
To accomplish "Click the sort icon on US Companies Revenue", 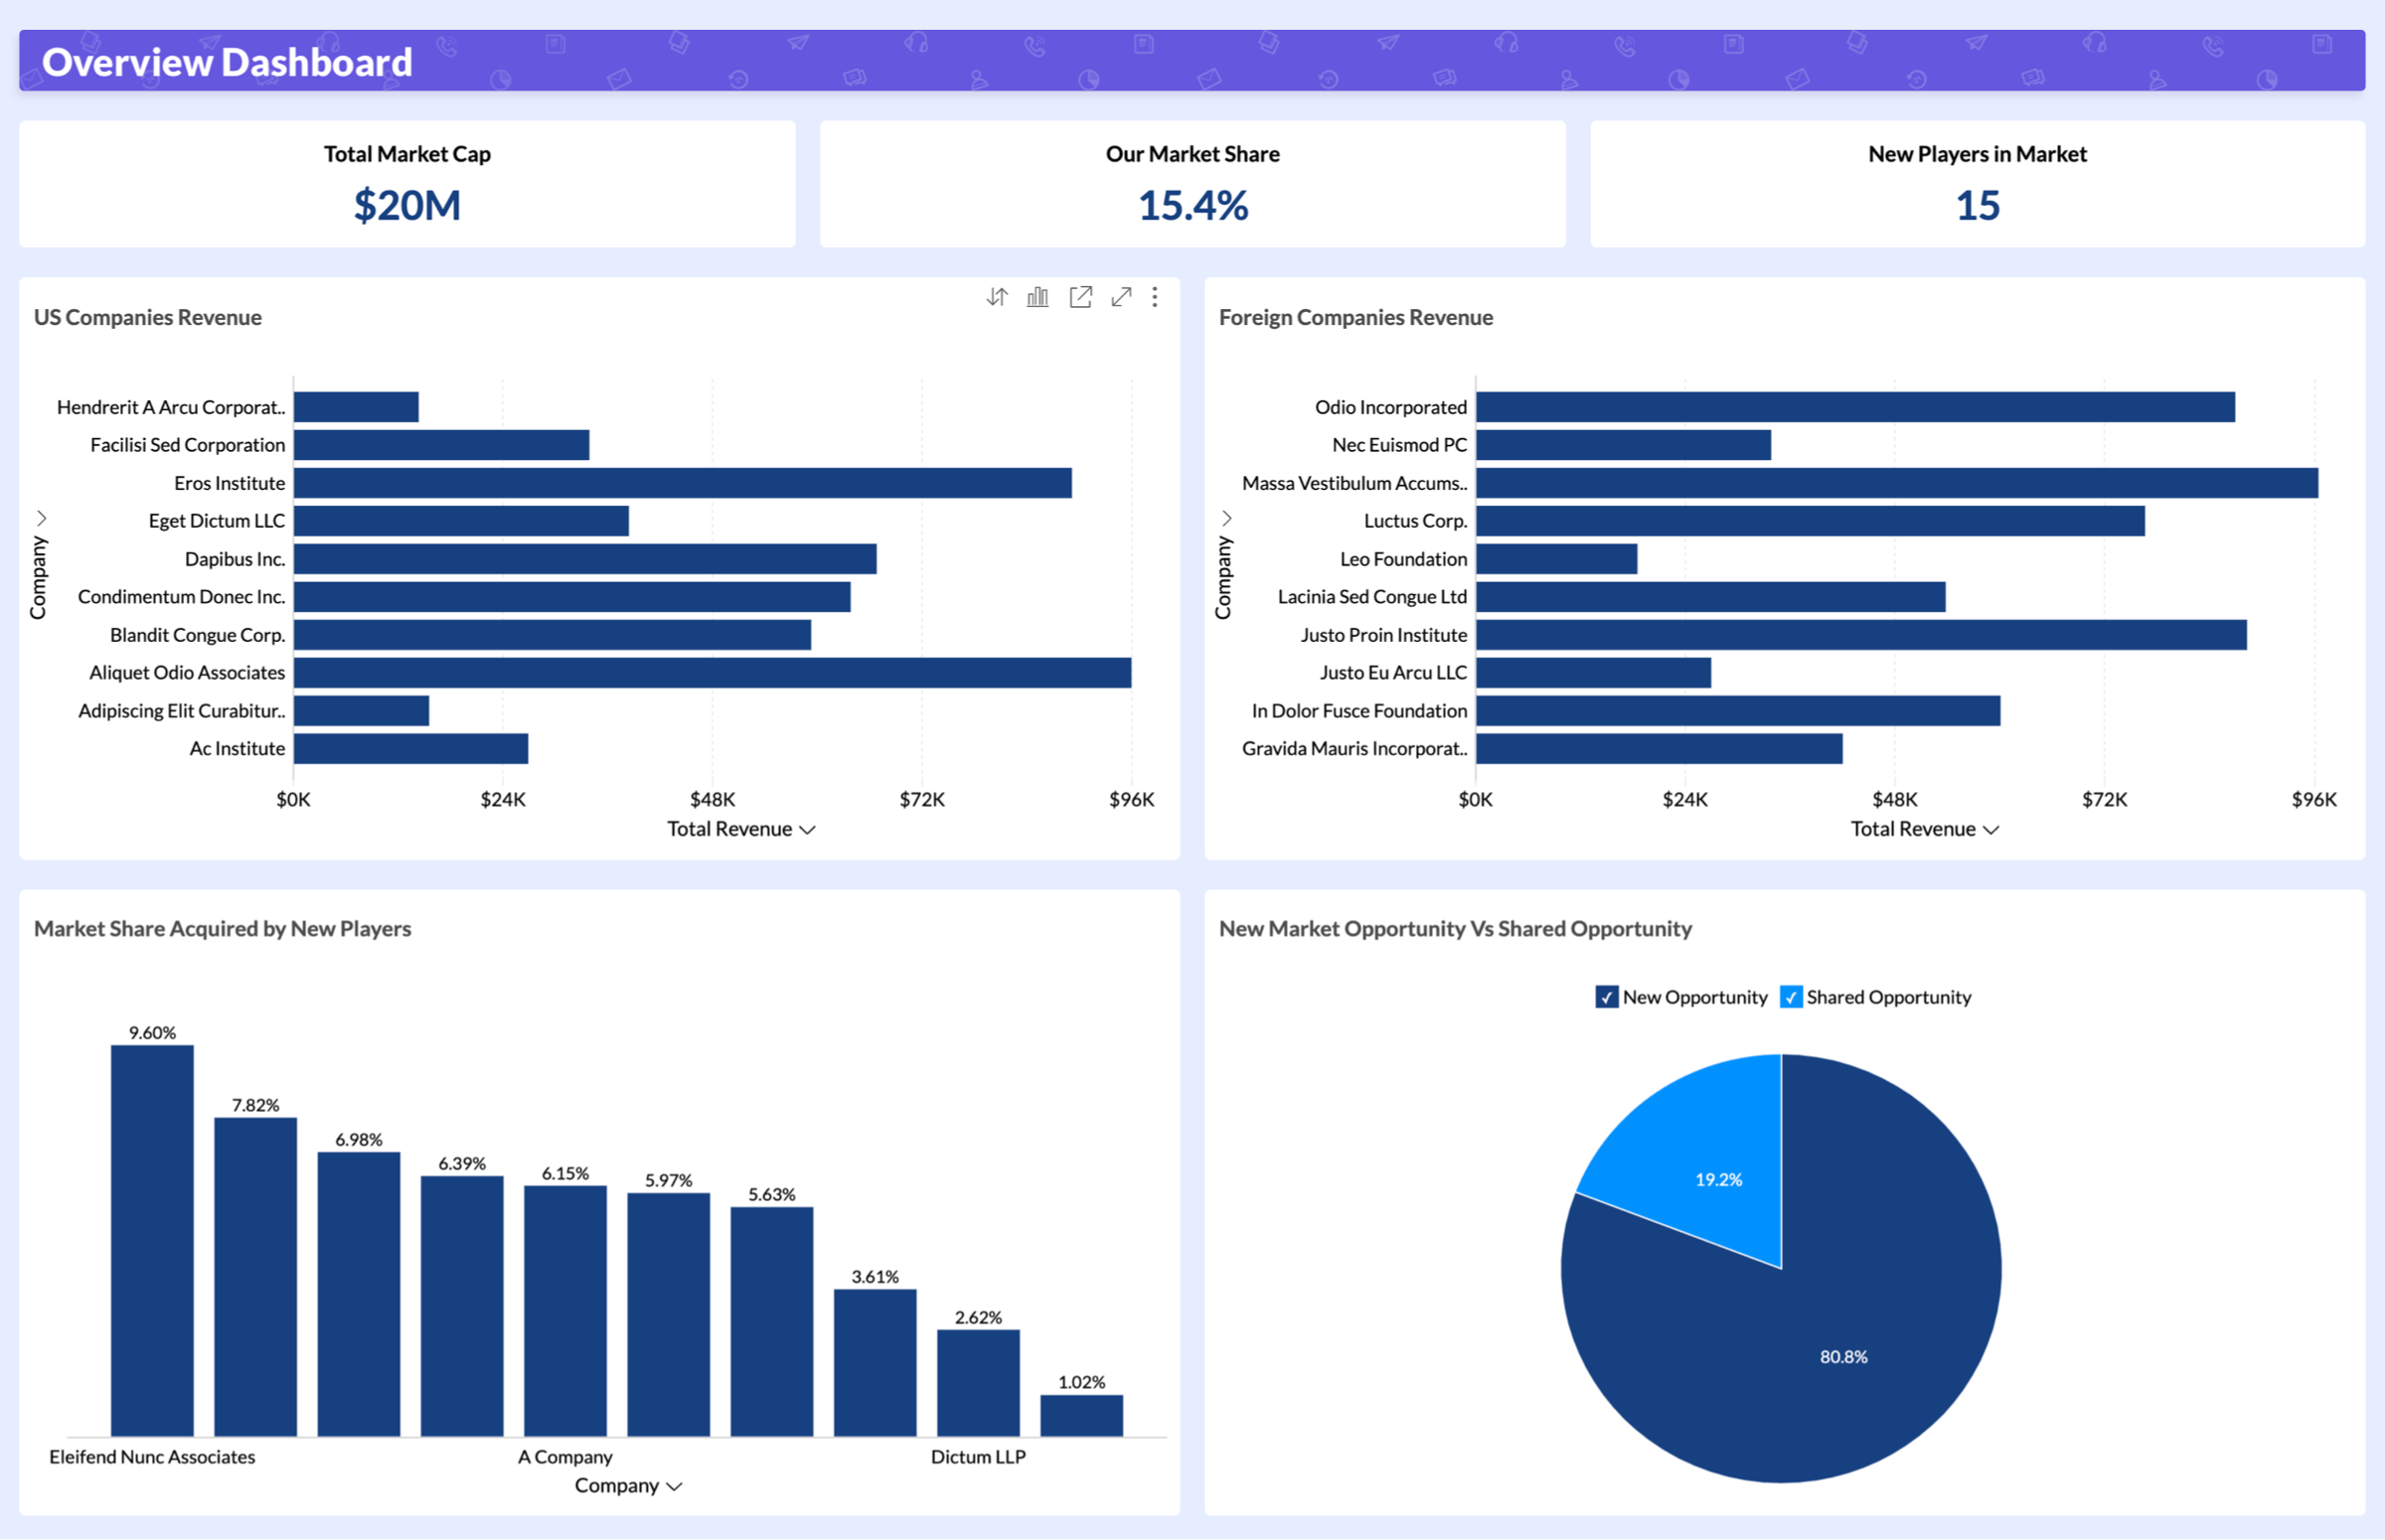I will (996, 297).
